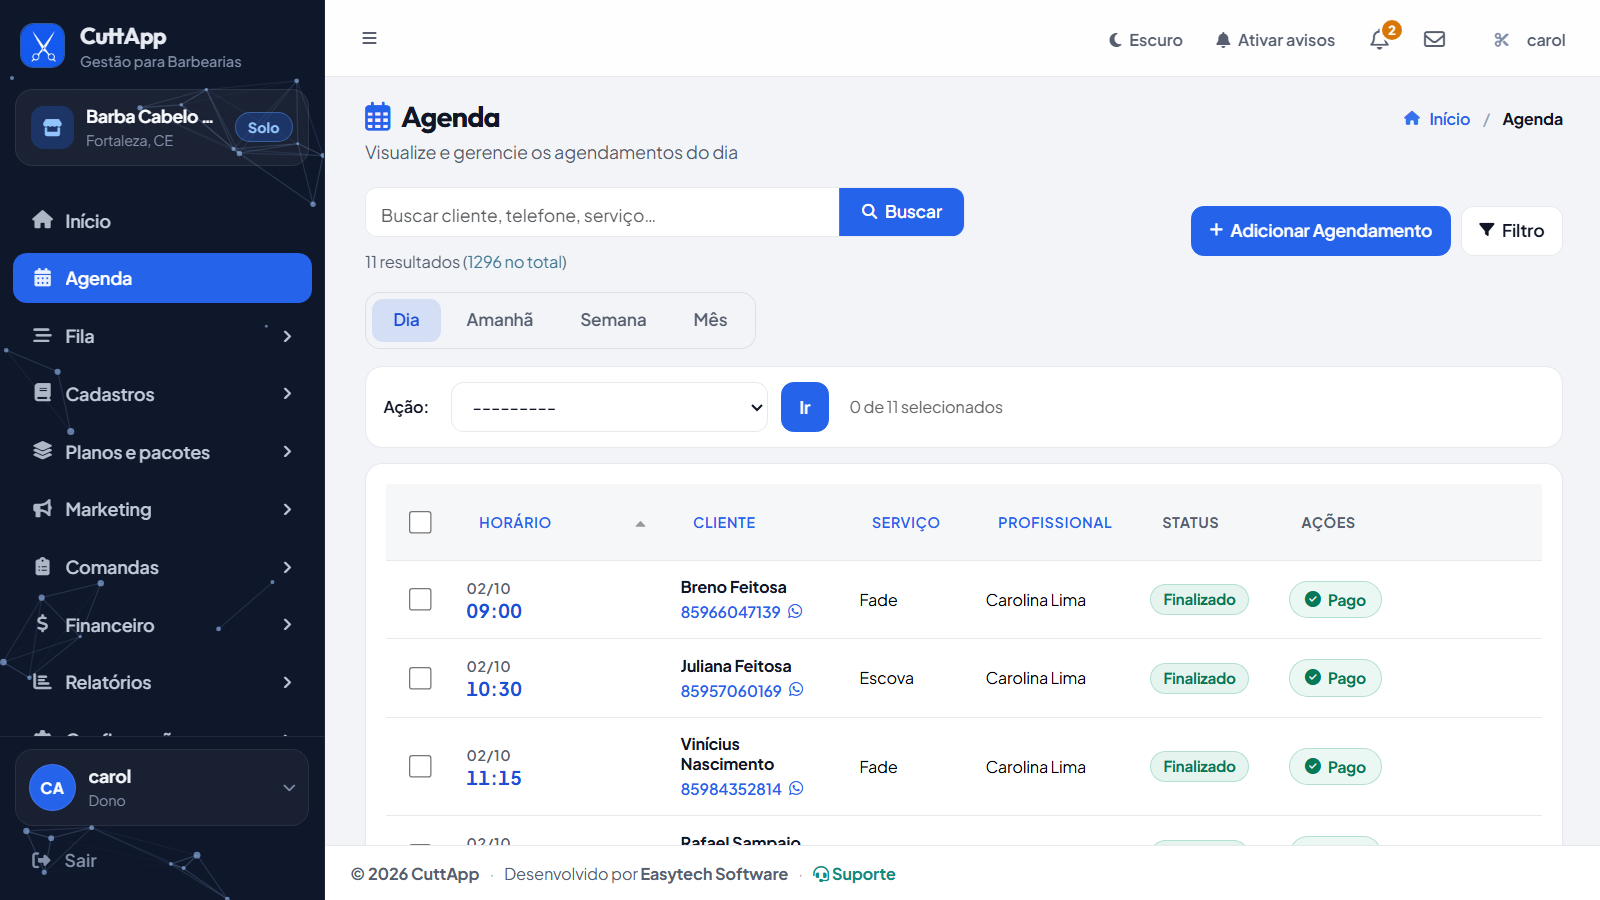
Task: Open notifications bell with badge 2
Action: pyautogui.click(x=1380, y=39)
